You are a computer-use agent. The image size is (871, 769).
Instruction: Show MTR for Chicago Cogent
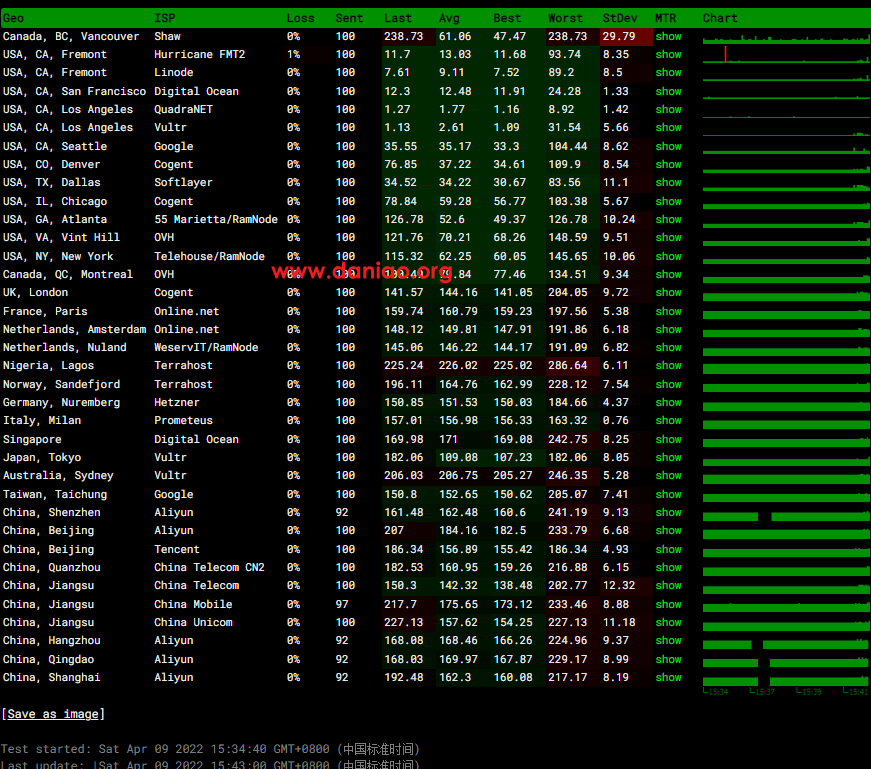click(x=668, y=202)
